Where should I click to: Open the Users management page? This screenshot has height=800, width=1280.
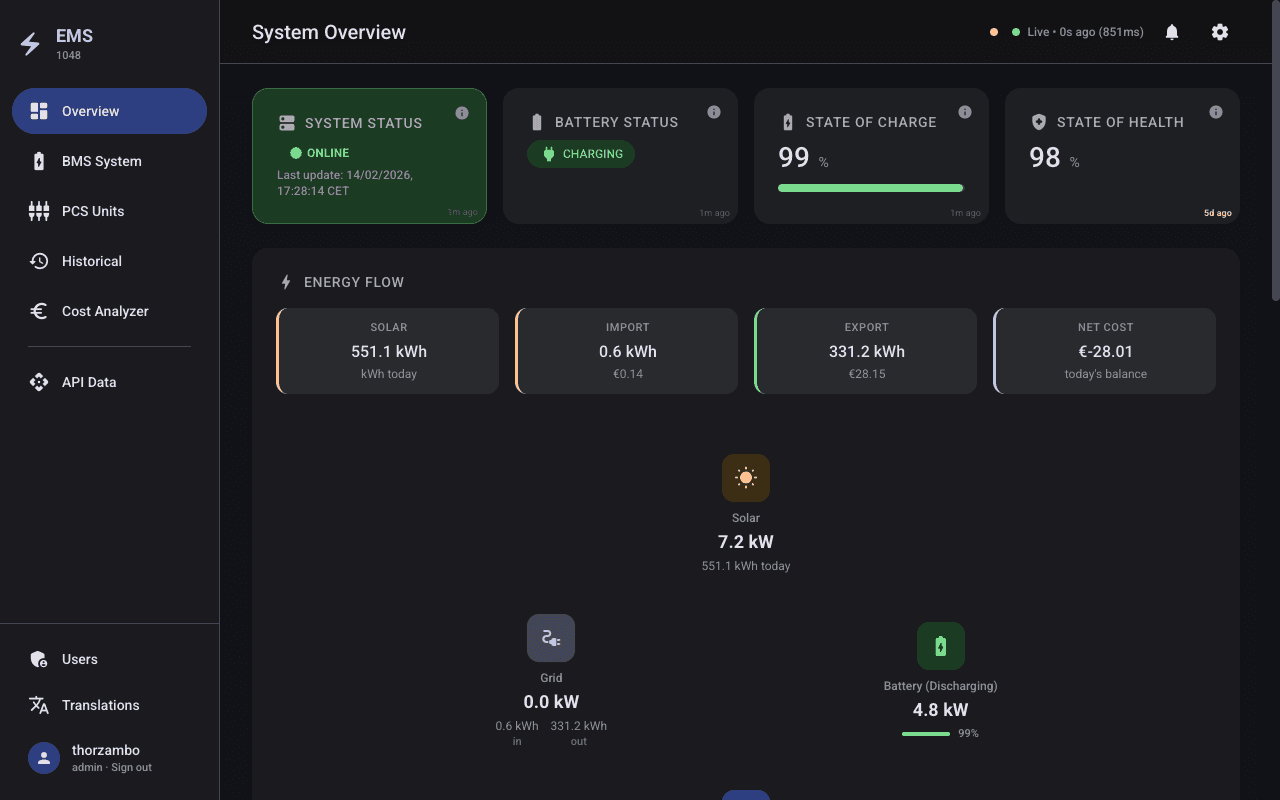[x=80, y=659]
